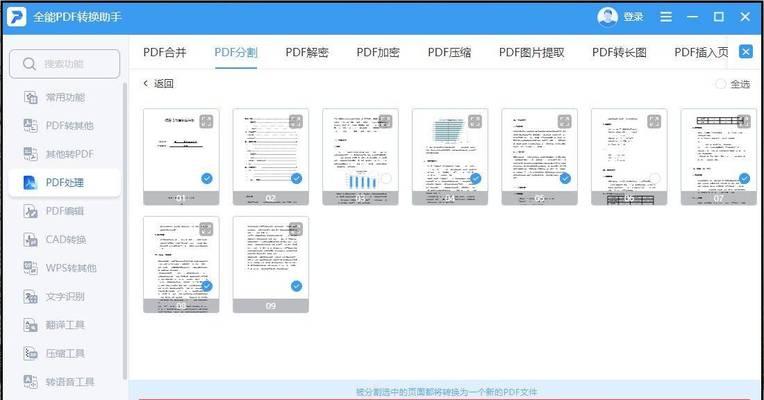Select page 03 thumbnail with chart
The image size is (764, 400).
click(x=361, y=156)
